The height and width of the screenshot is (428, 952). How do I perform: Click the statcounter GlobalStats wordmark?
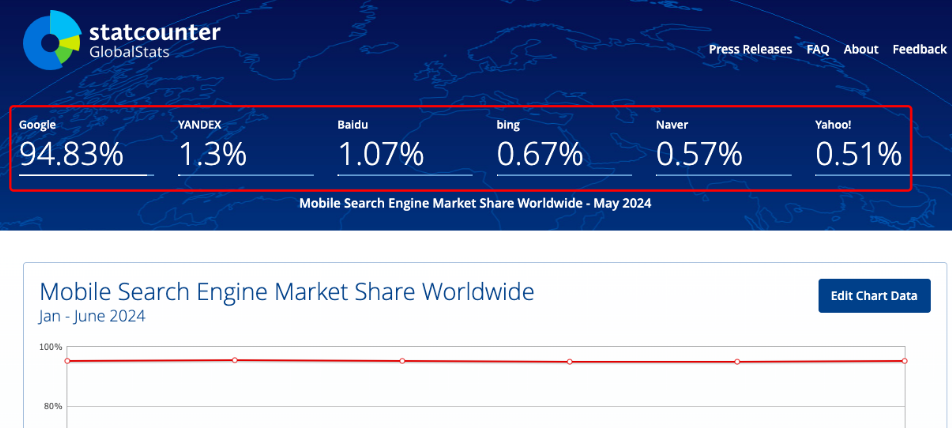tap(154, 41)
